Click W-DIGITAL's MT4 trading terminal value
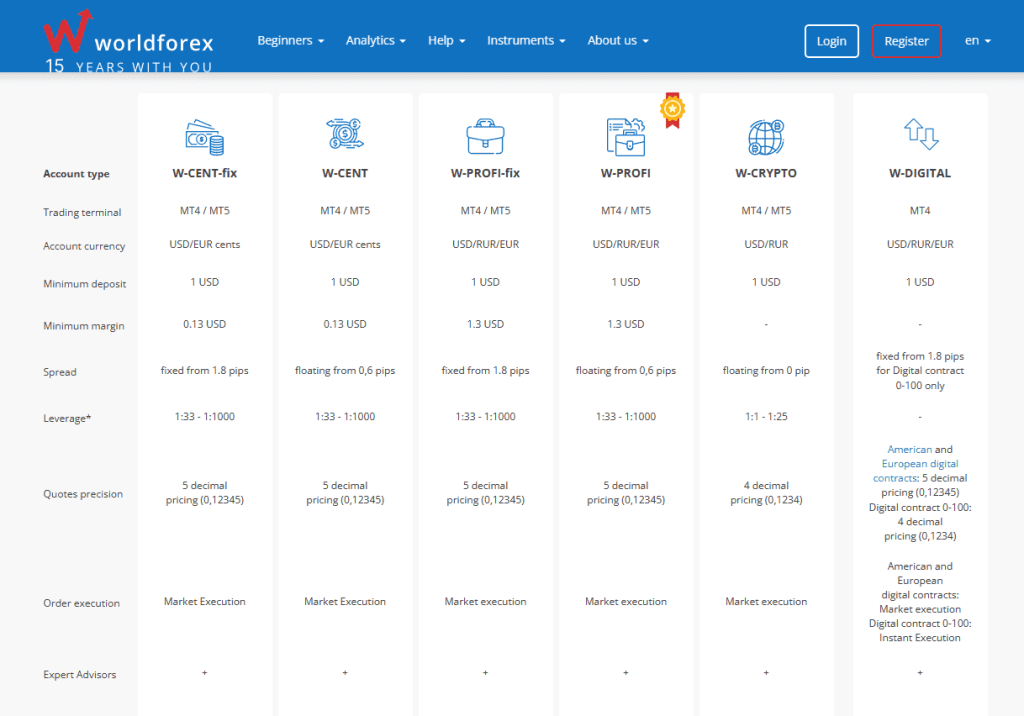Viewport: 1024px width, 716px height. coord(920,210)
